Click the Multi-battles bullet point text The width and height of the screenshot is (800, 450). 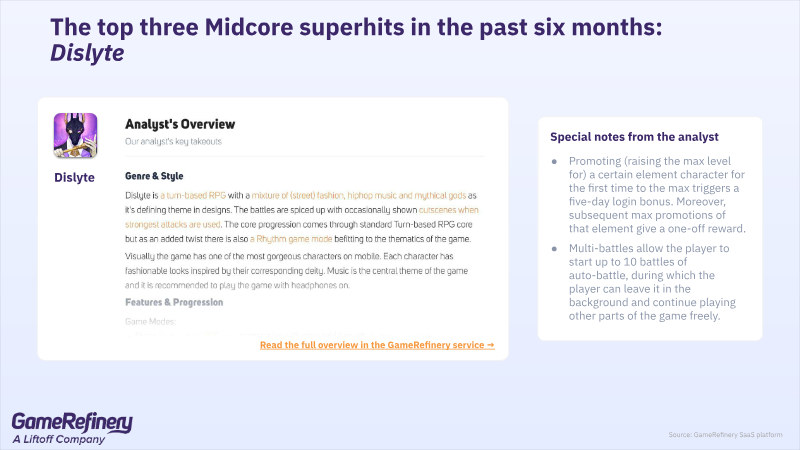pos(652,282)
